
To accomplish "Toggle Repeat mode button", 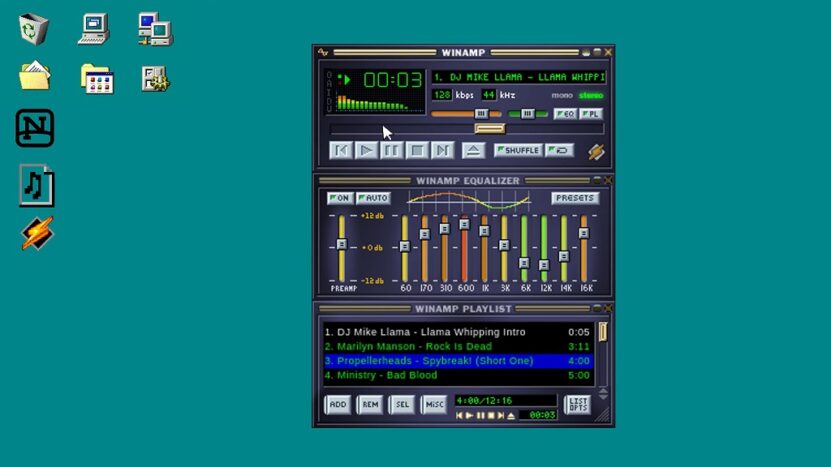I will pos(559,151).
